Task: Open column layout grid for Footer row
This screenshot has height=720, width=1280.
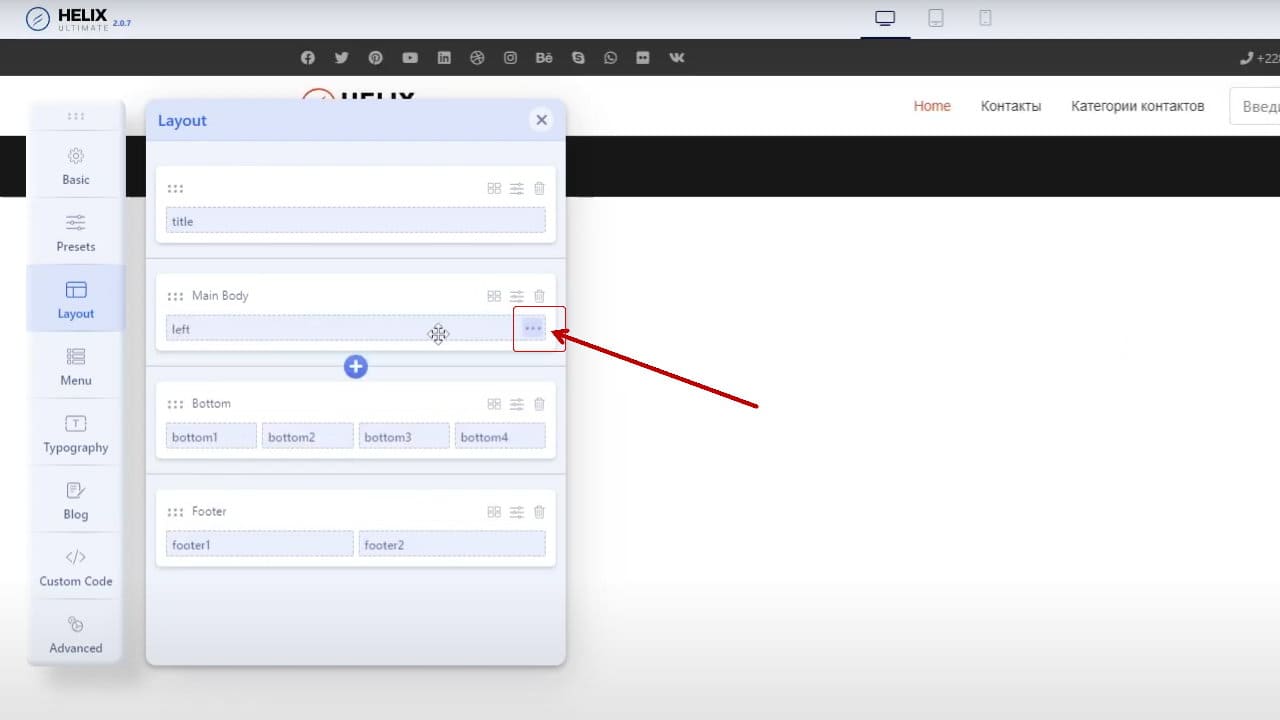Action: tap(494, 512)
